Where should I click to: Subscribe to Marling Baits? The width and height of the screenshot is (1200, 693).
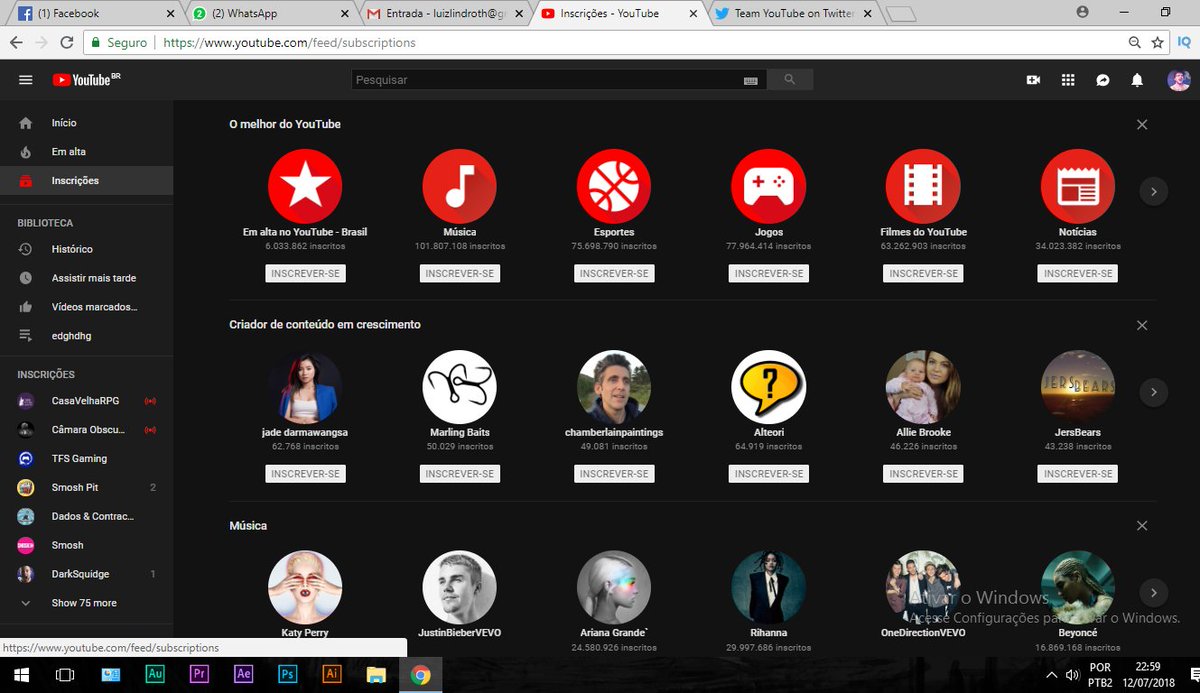tap(460, 474)
